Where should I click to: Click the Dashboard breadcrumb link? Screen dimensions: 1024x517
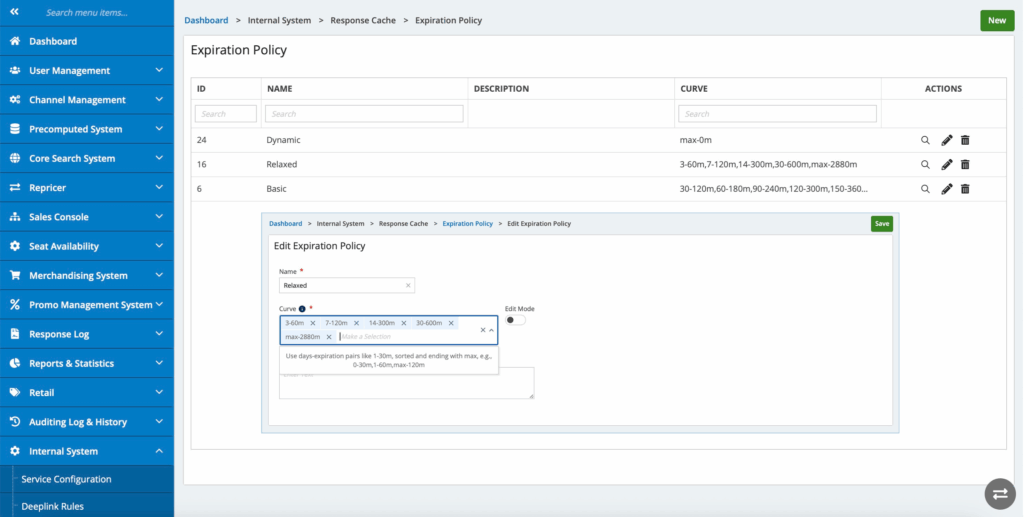click(206, 20)
